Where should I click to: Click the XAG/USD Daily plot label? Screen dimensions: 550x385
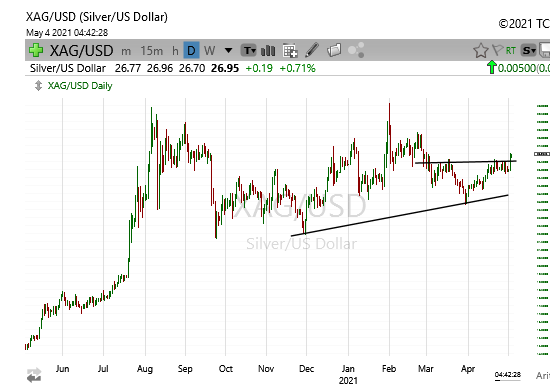click(x=80, y=86)
